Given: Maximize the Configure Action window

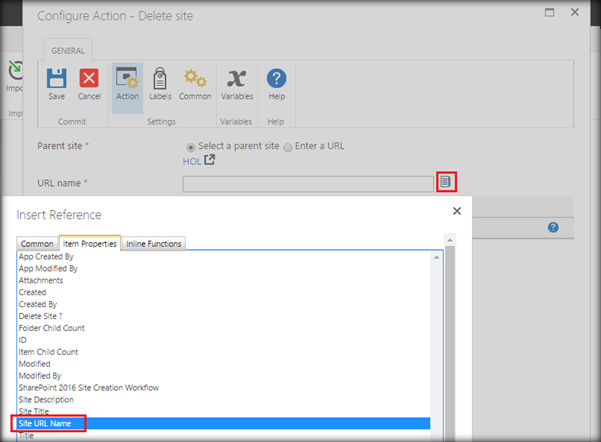Looking at the screenshot, I should coord(549,12).
